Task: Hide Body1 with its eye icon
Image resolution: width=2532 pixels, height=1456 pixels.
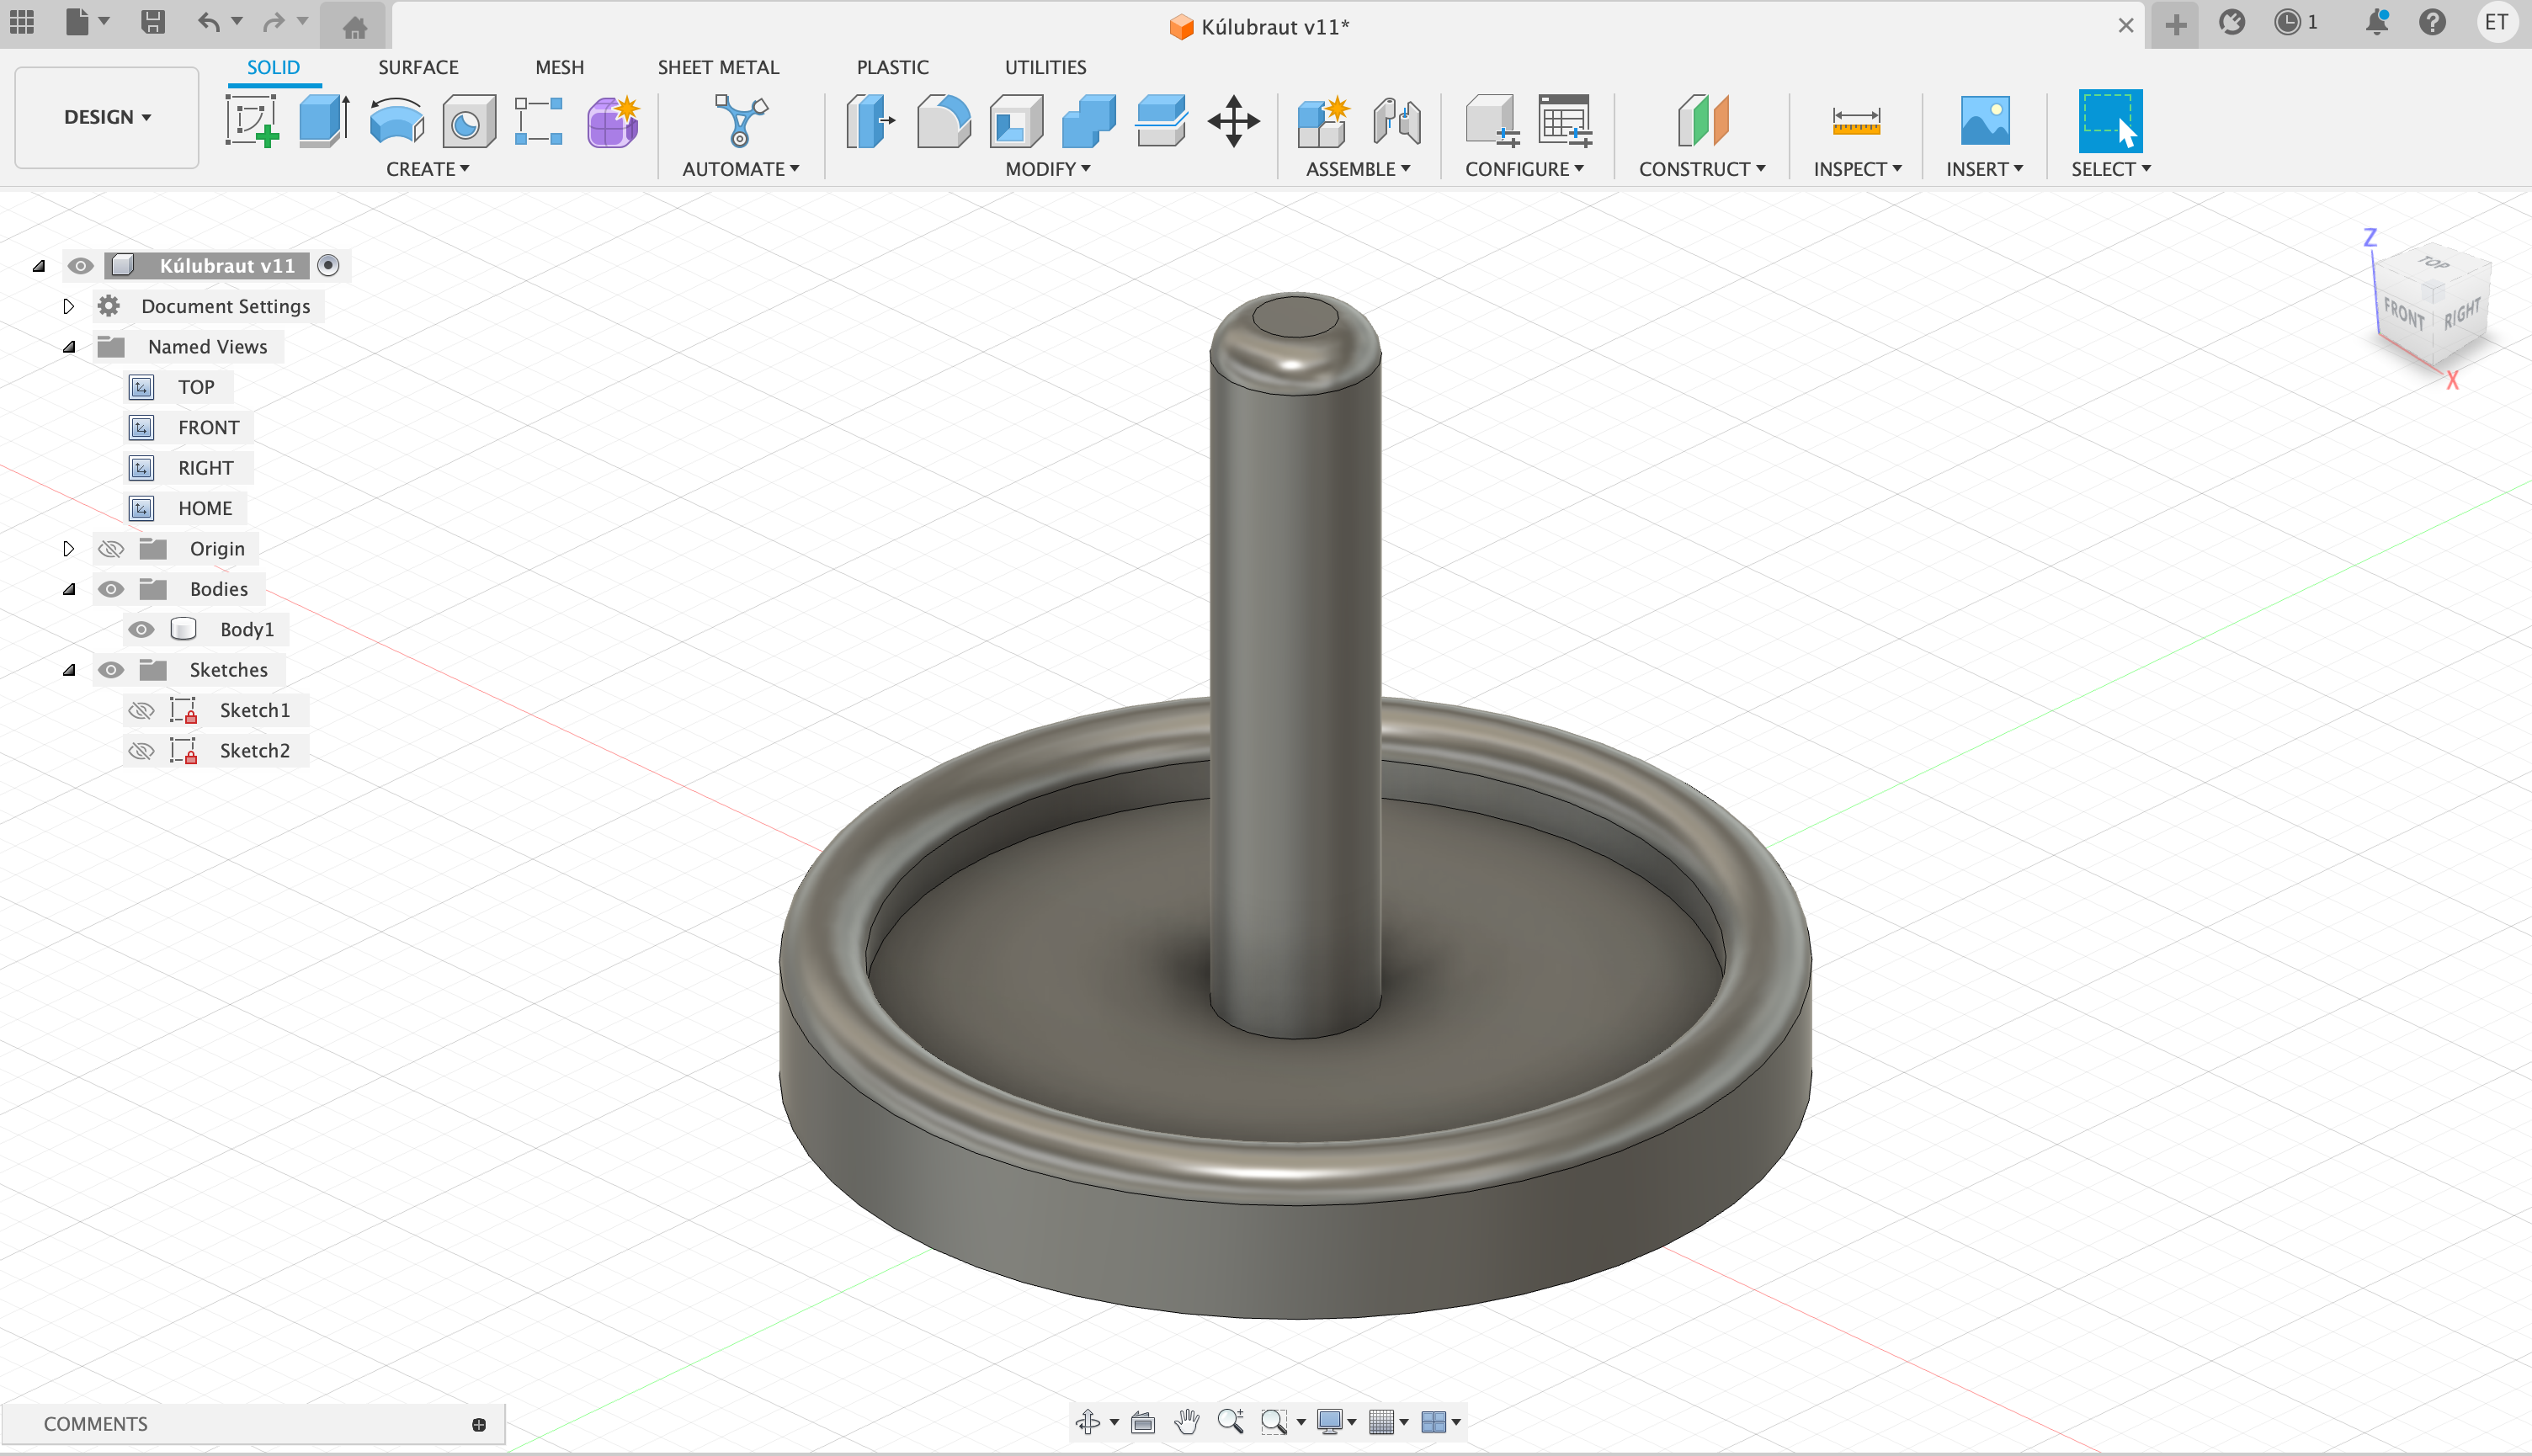Action: (141, 630)
